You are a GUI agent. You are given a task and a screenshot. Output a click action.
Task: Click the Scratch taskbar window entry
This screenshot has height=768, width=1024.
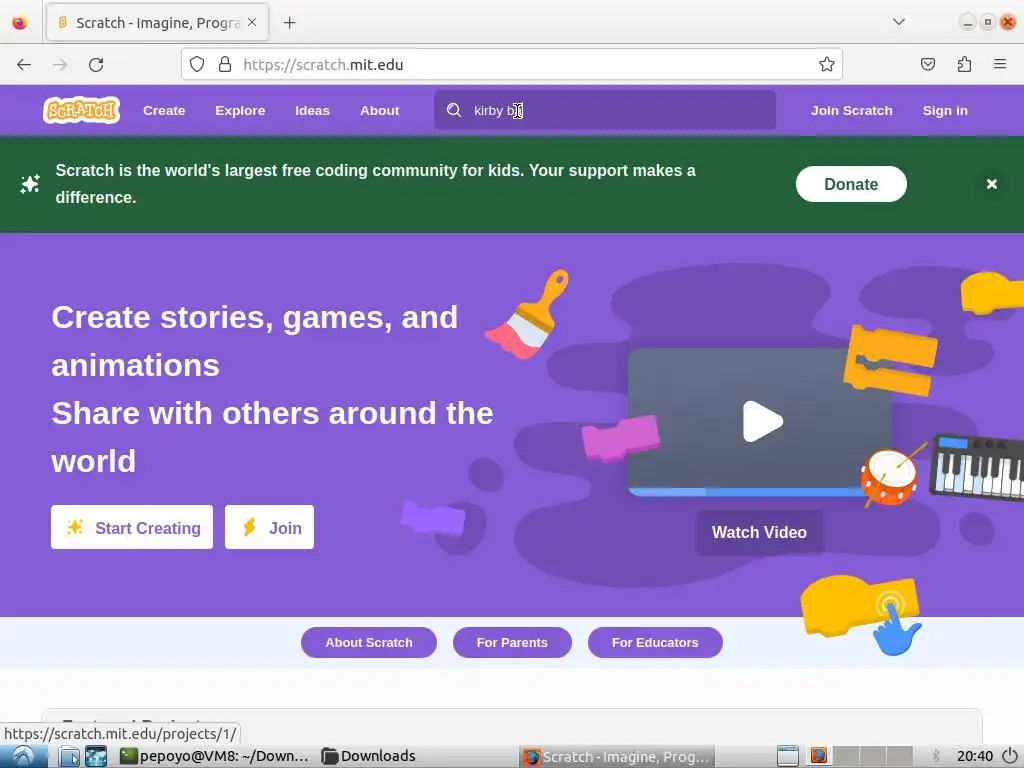[617, 756]
